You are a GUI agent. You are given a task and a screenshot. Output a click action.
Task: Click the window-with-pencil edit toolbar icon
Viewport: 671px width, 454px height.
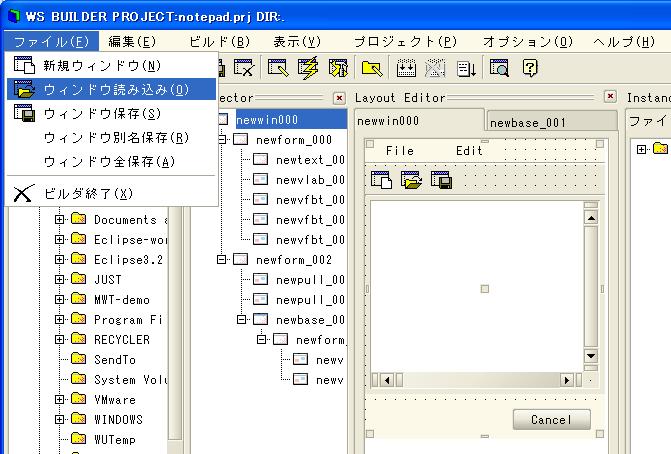pyautogui.click(x=278, y=68)
